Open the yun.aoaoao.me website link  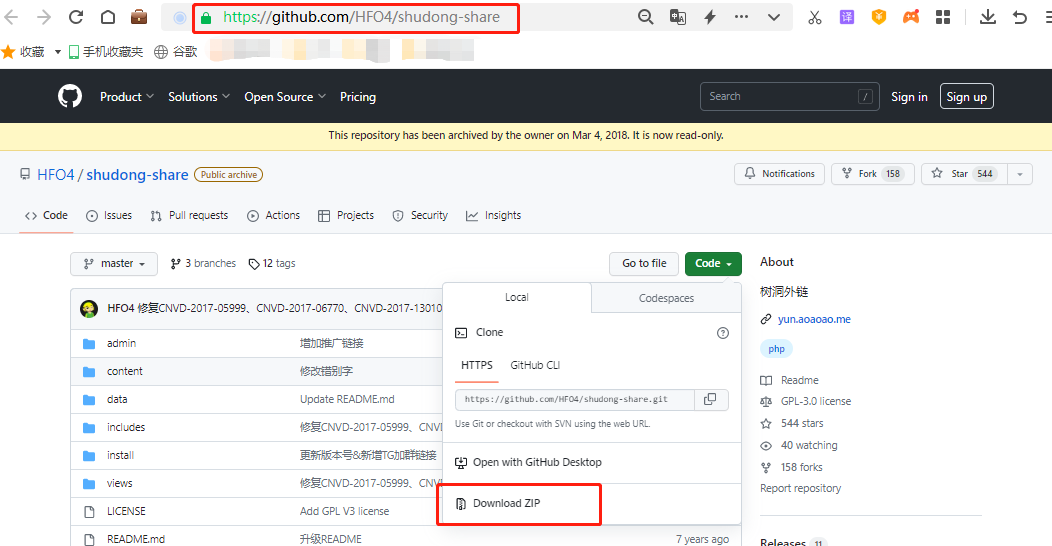[x=814, y=319]
